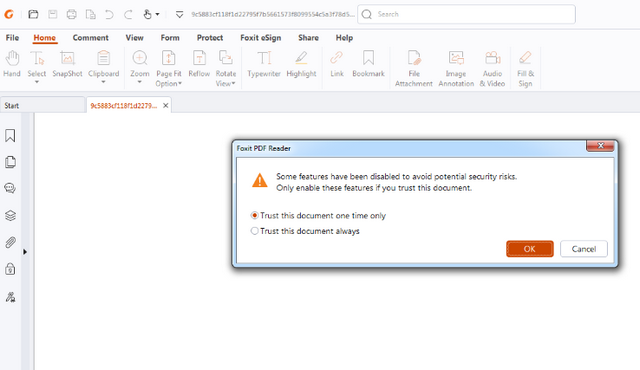Expand Clipboard dropdown arrow

[x=103, y=82]
